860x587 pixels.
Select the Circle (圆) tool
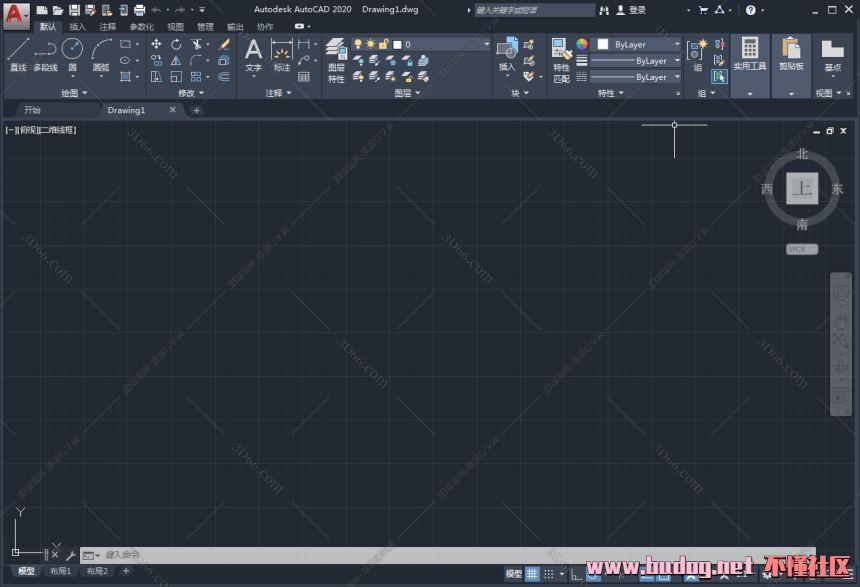(72, 54)
